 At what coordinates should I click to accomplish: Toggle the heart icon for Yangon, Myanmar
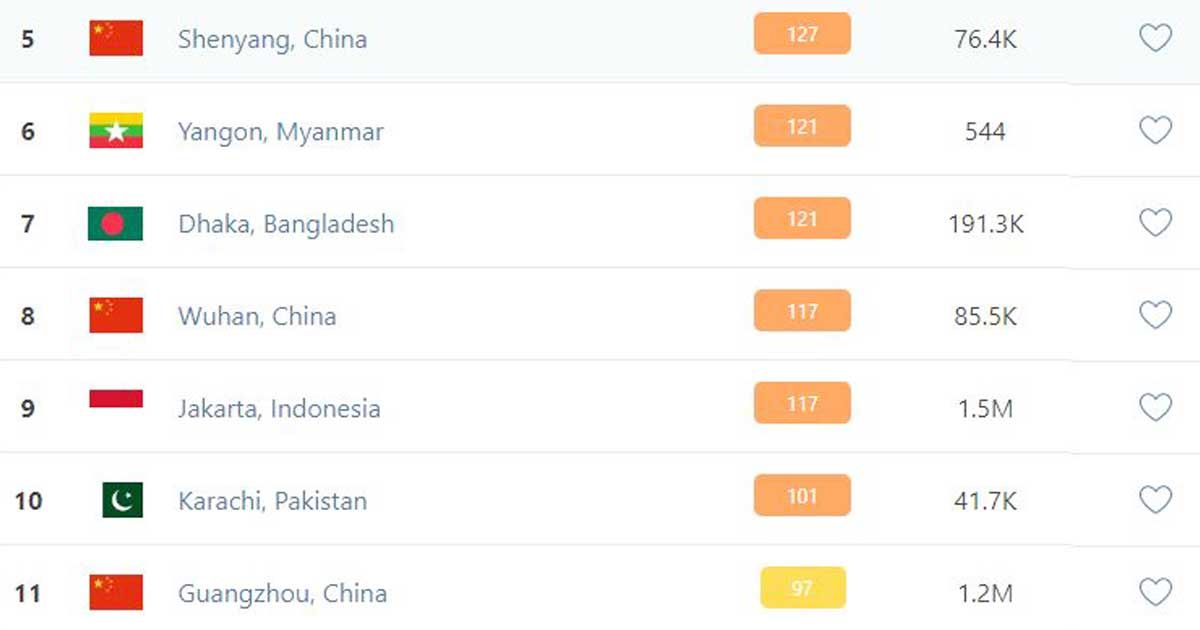tap(1155, 131)
